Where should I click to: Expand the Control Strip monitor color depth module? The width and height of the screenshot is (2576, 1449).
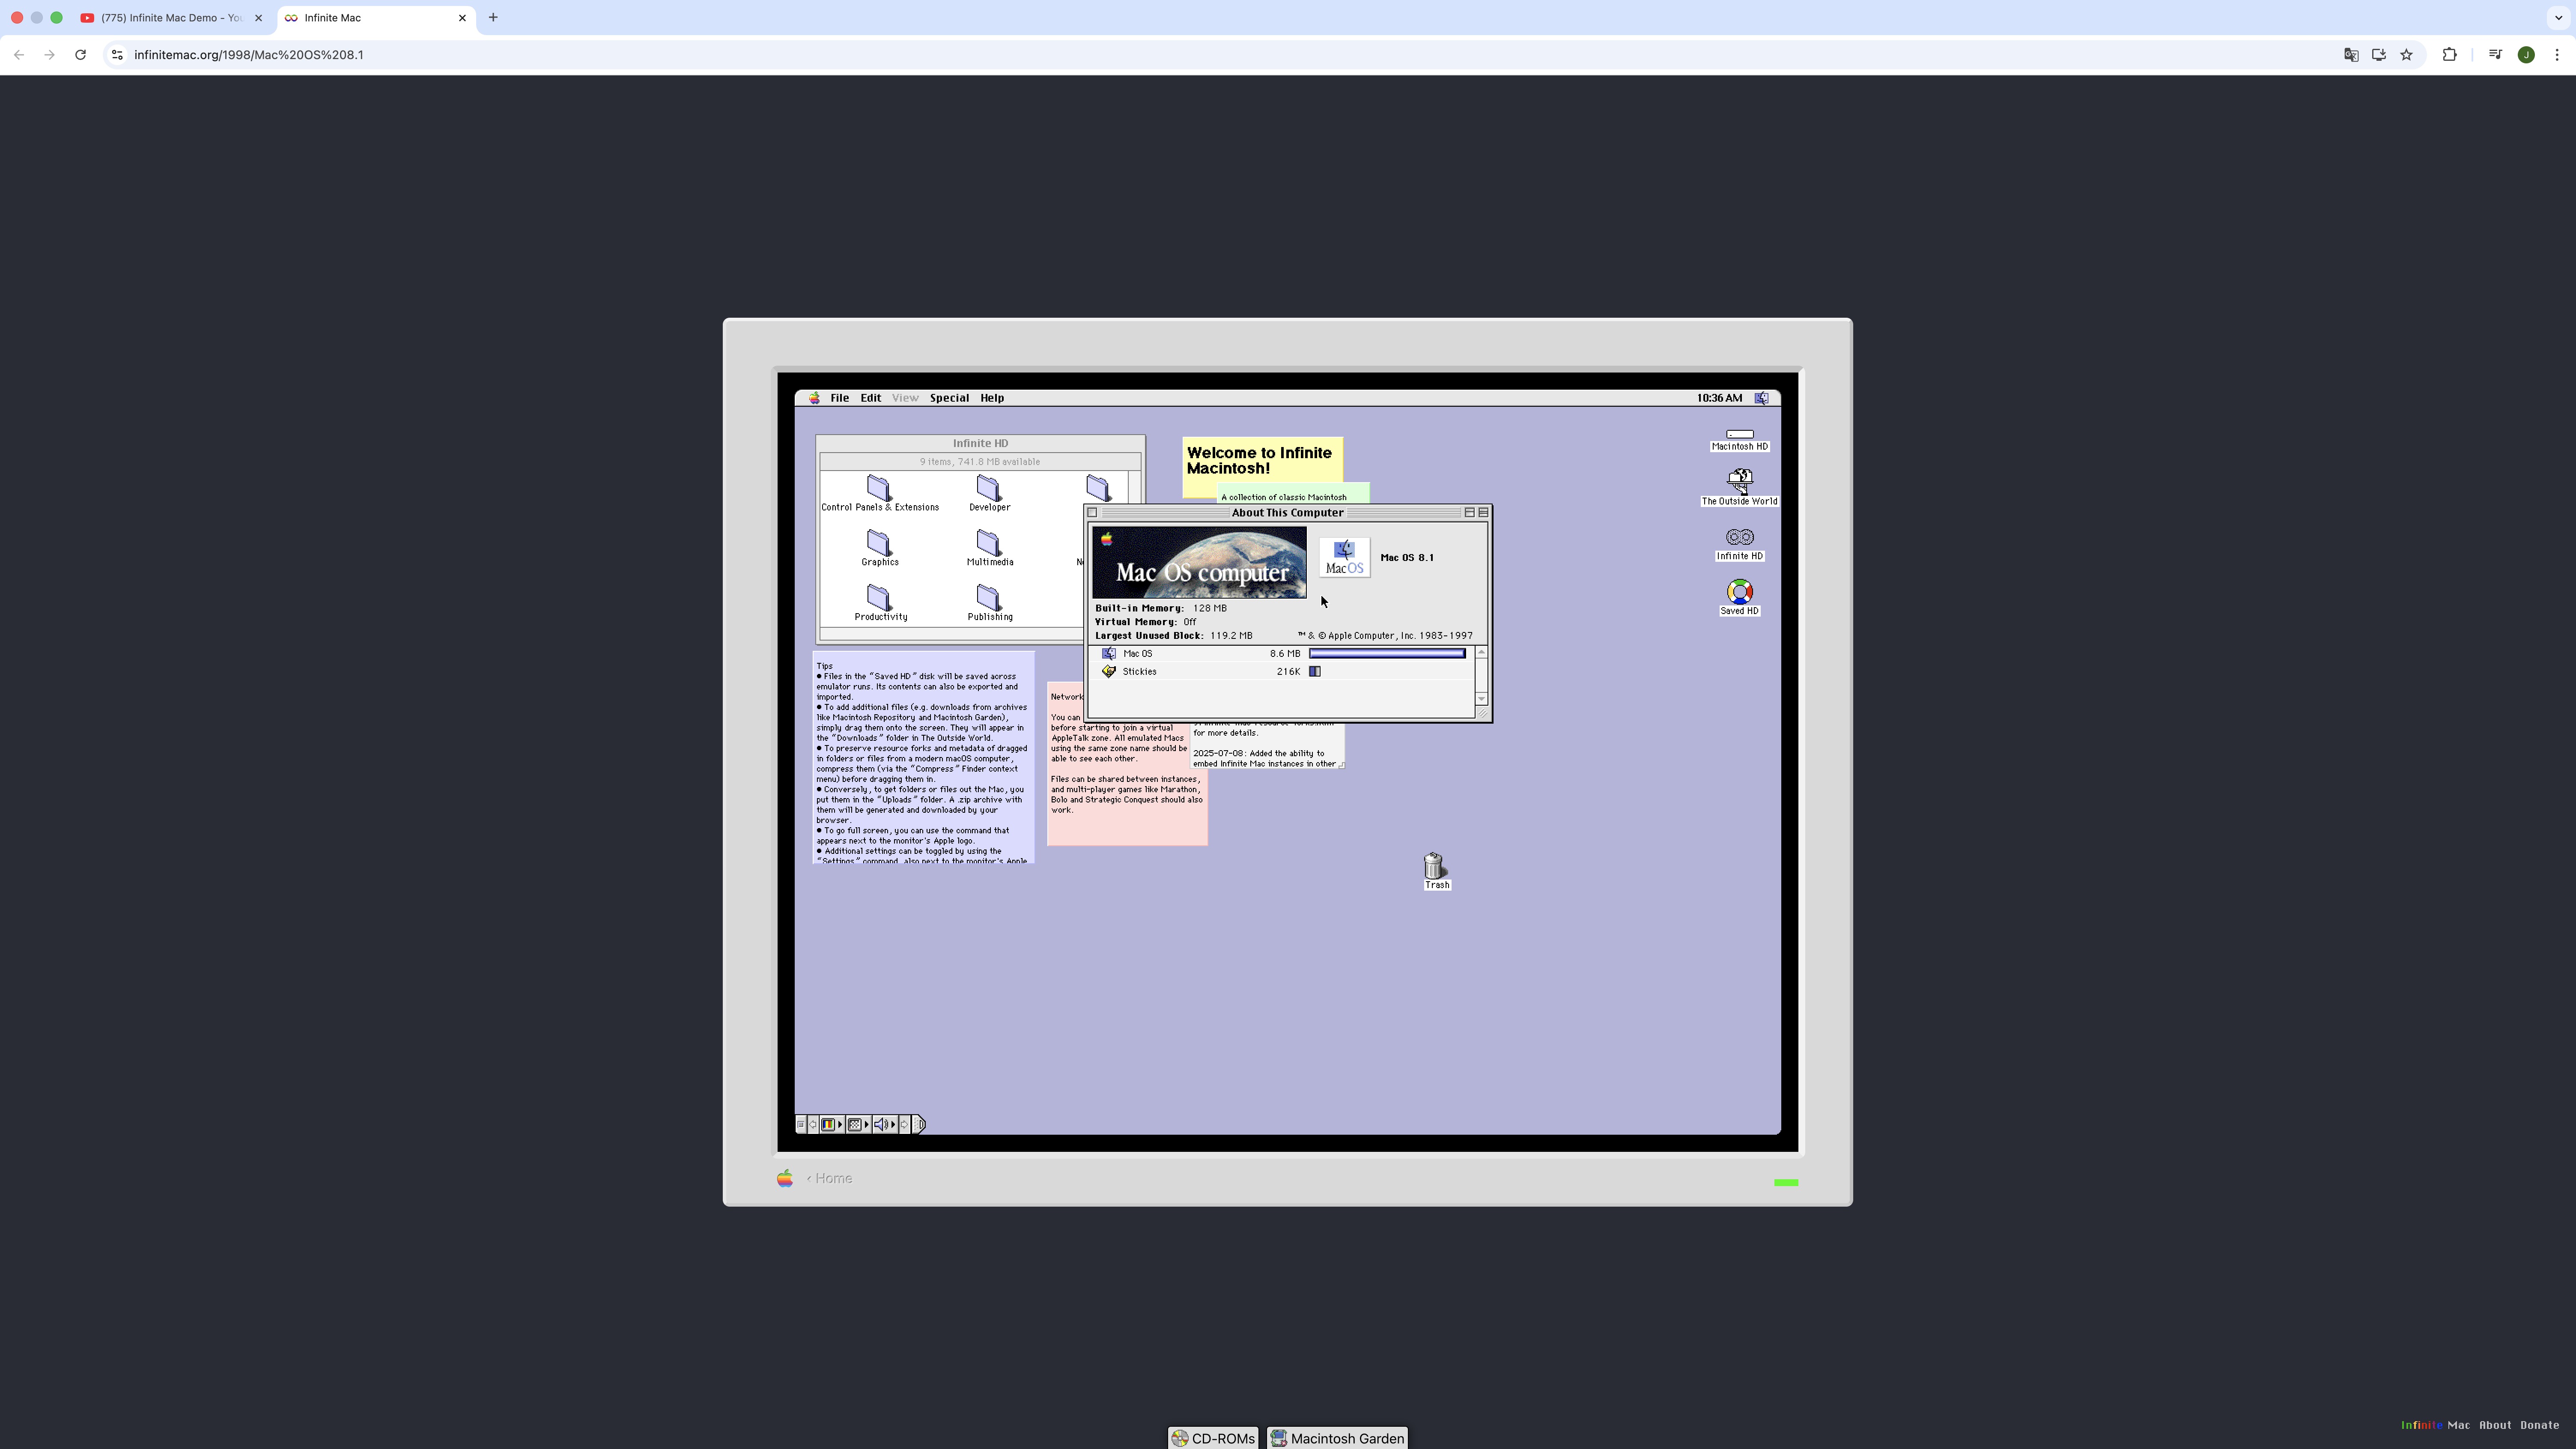point(832,1125)
